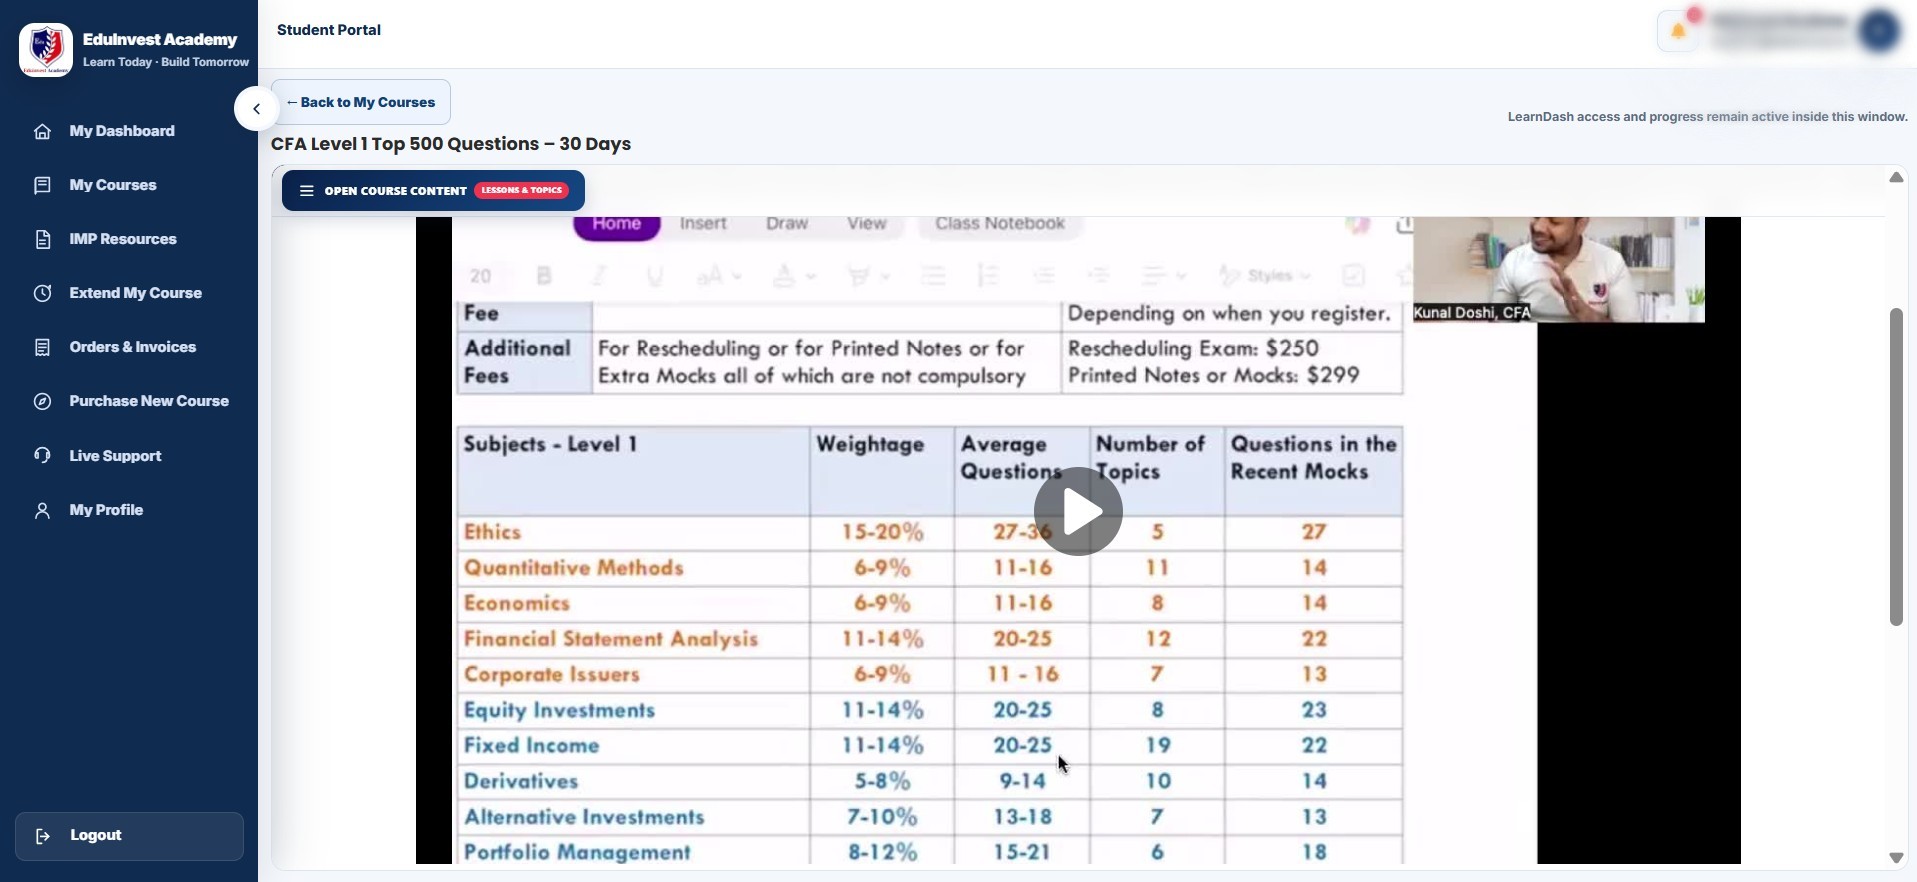Click the 'Alternative Investments' subject text
1917x882 pixels.
point(585,818)
